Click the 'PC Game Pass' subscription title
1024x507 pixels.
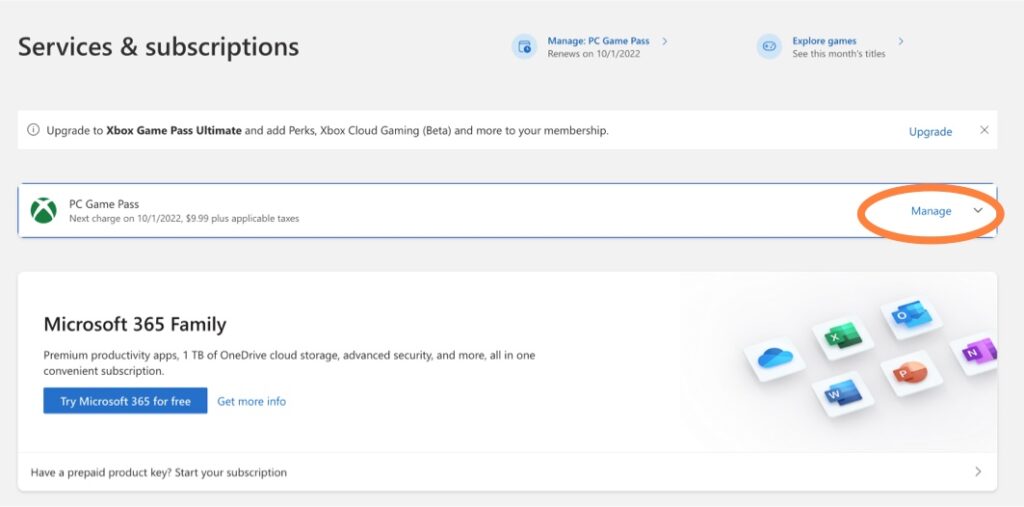tap(104, 204)
